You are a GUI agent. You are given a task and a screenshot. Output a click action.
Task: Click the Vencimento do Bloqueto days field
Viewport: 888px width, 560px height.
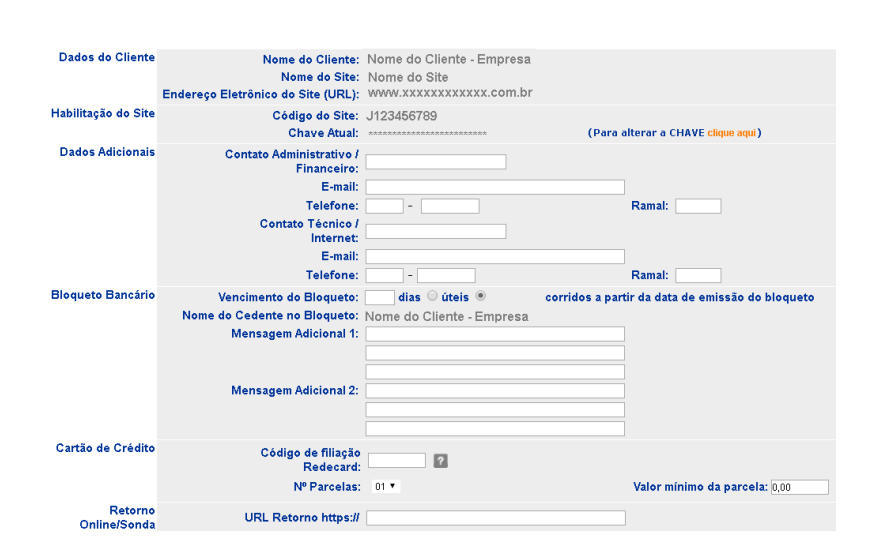[x=380, y=297]
